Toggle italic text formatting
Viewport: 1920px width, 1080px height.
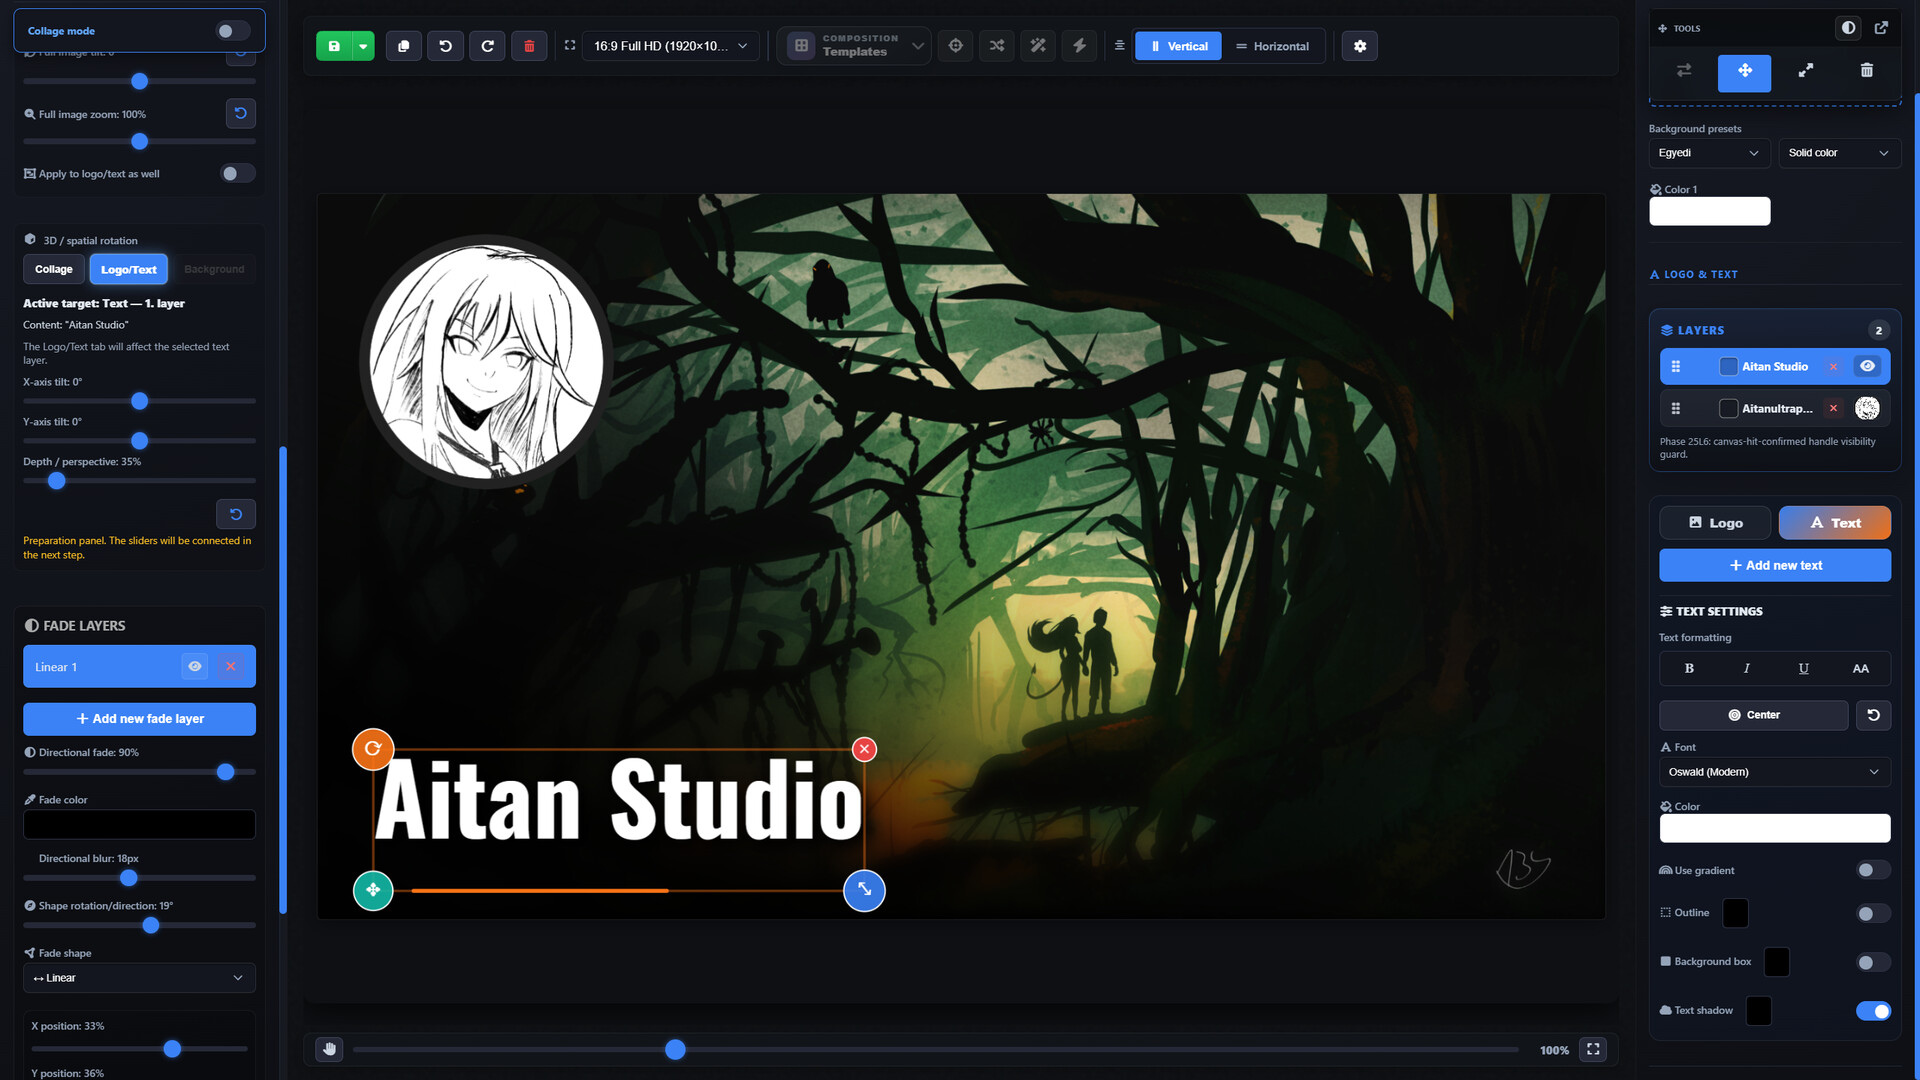pyautogui.click(x=1746, y=669)
